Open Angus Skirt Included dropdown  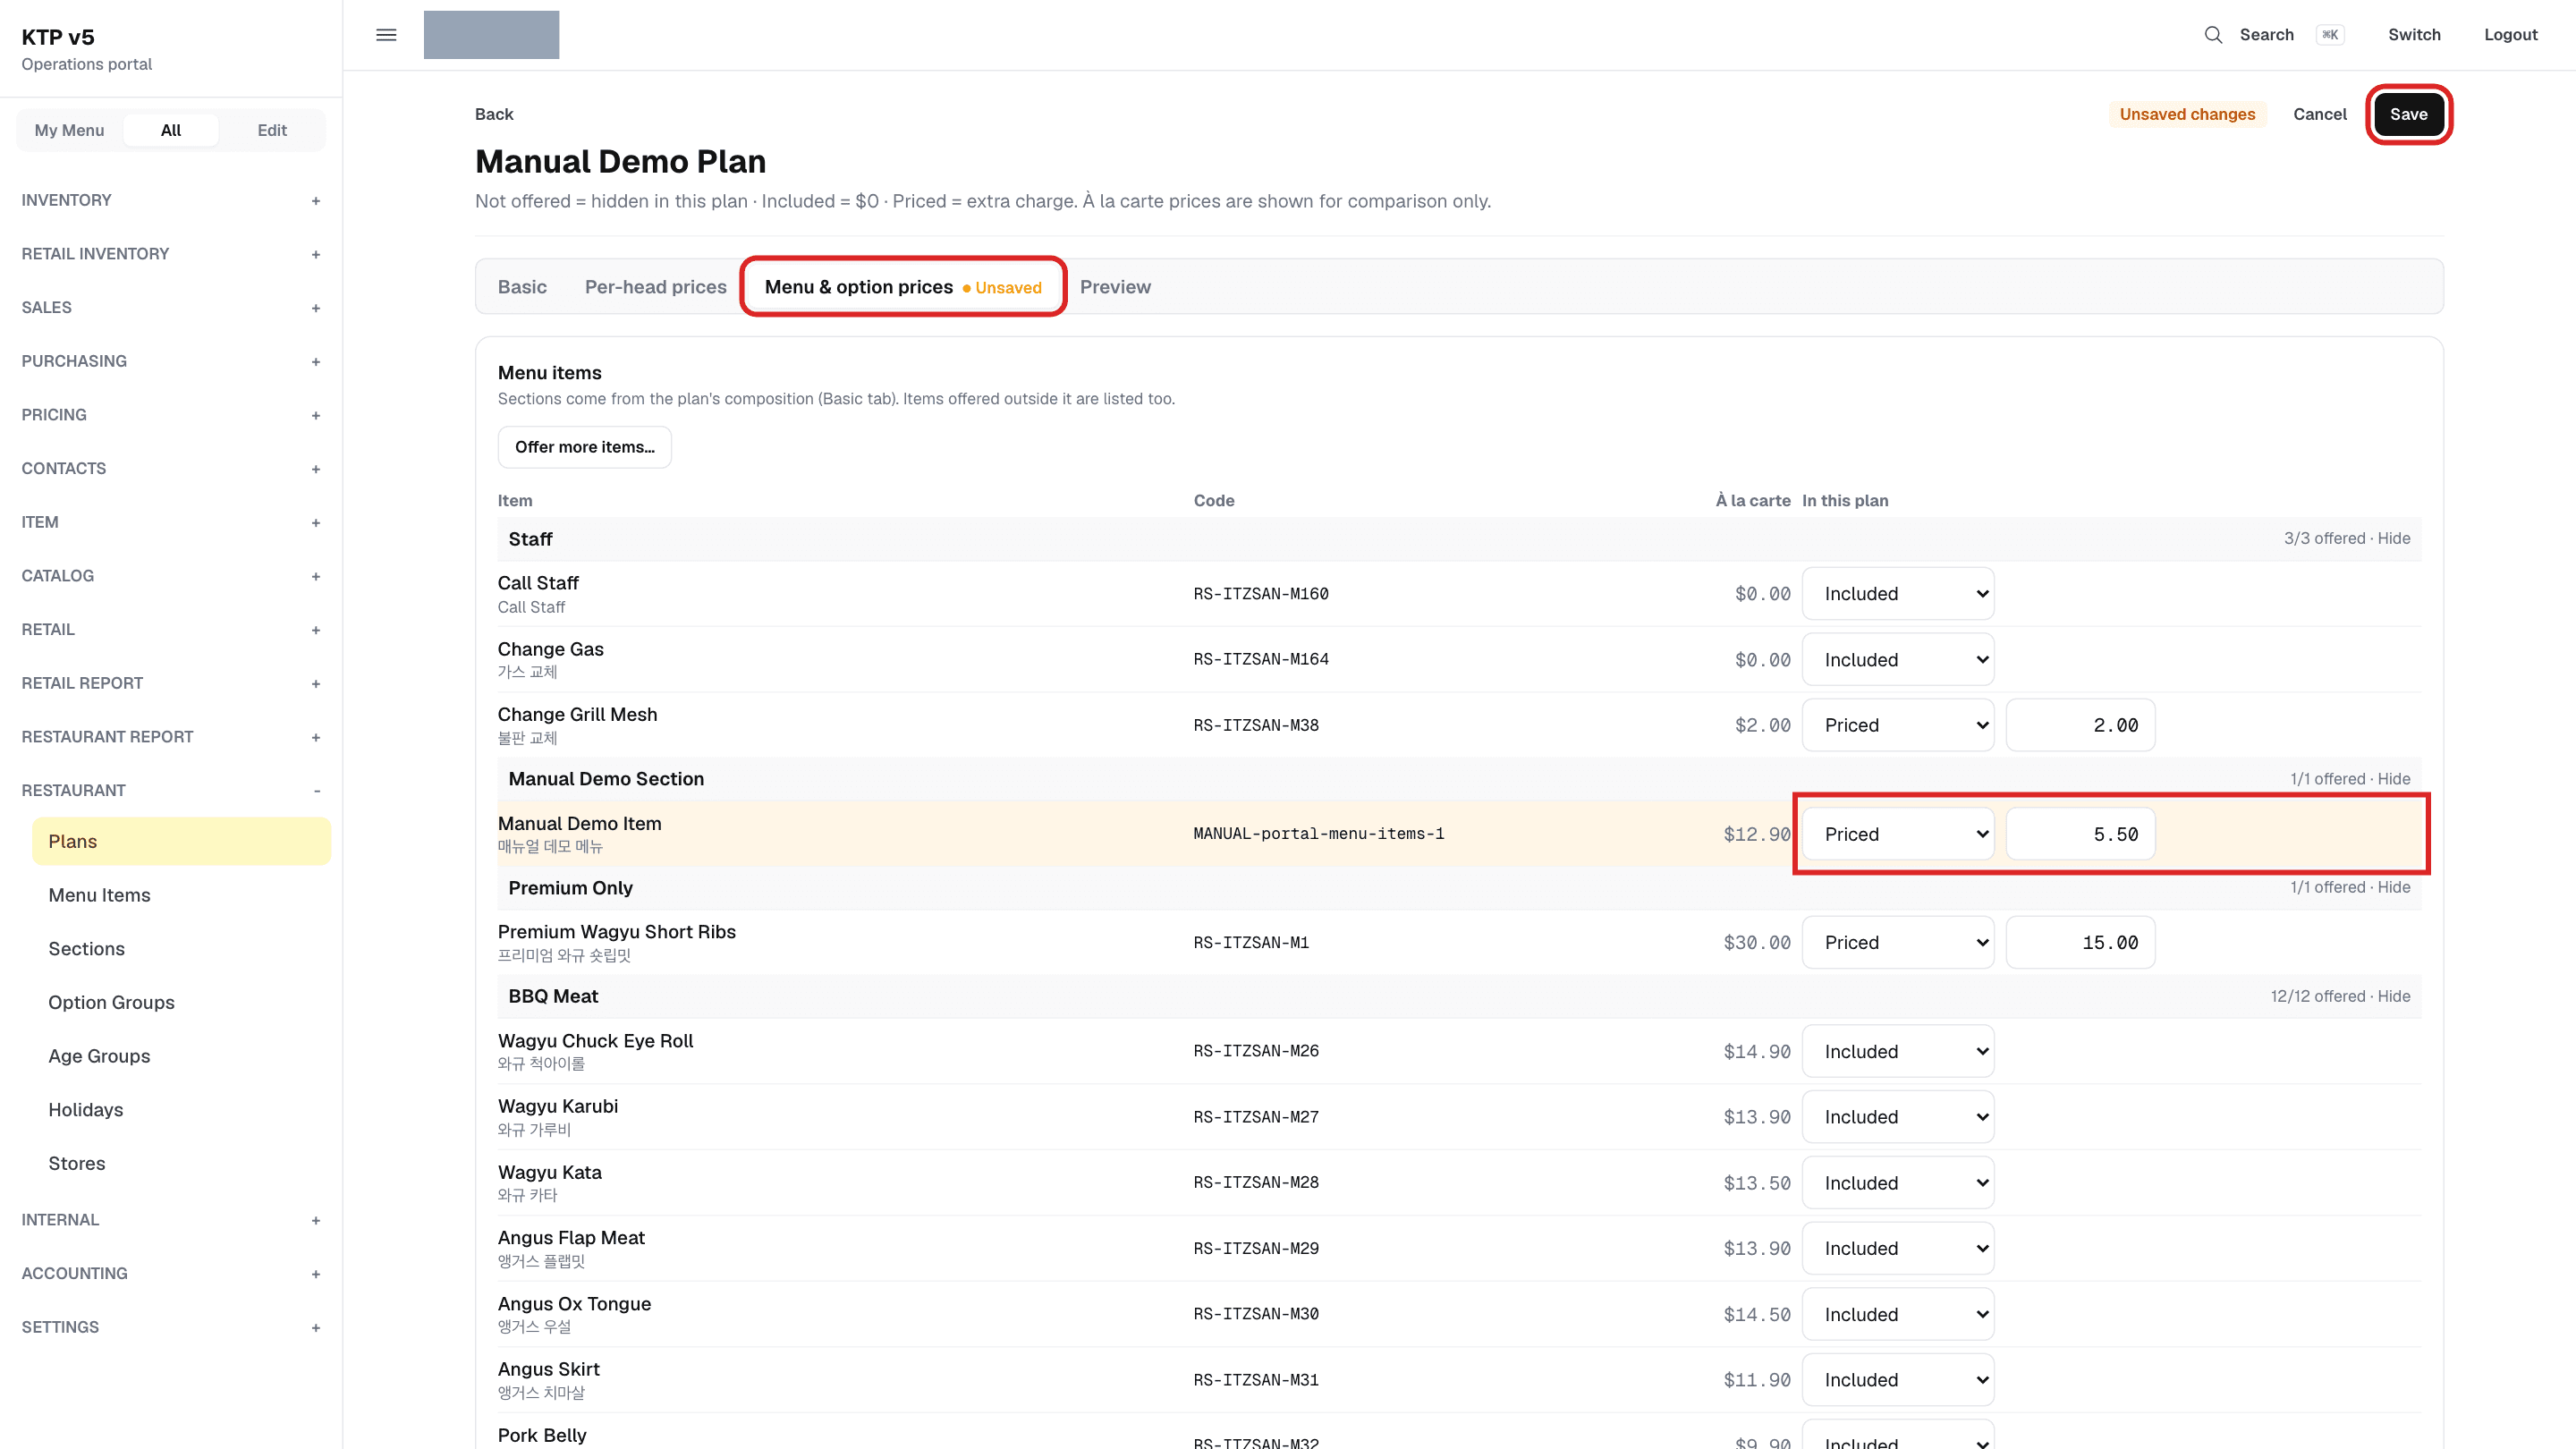coord(1897,1380)
